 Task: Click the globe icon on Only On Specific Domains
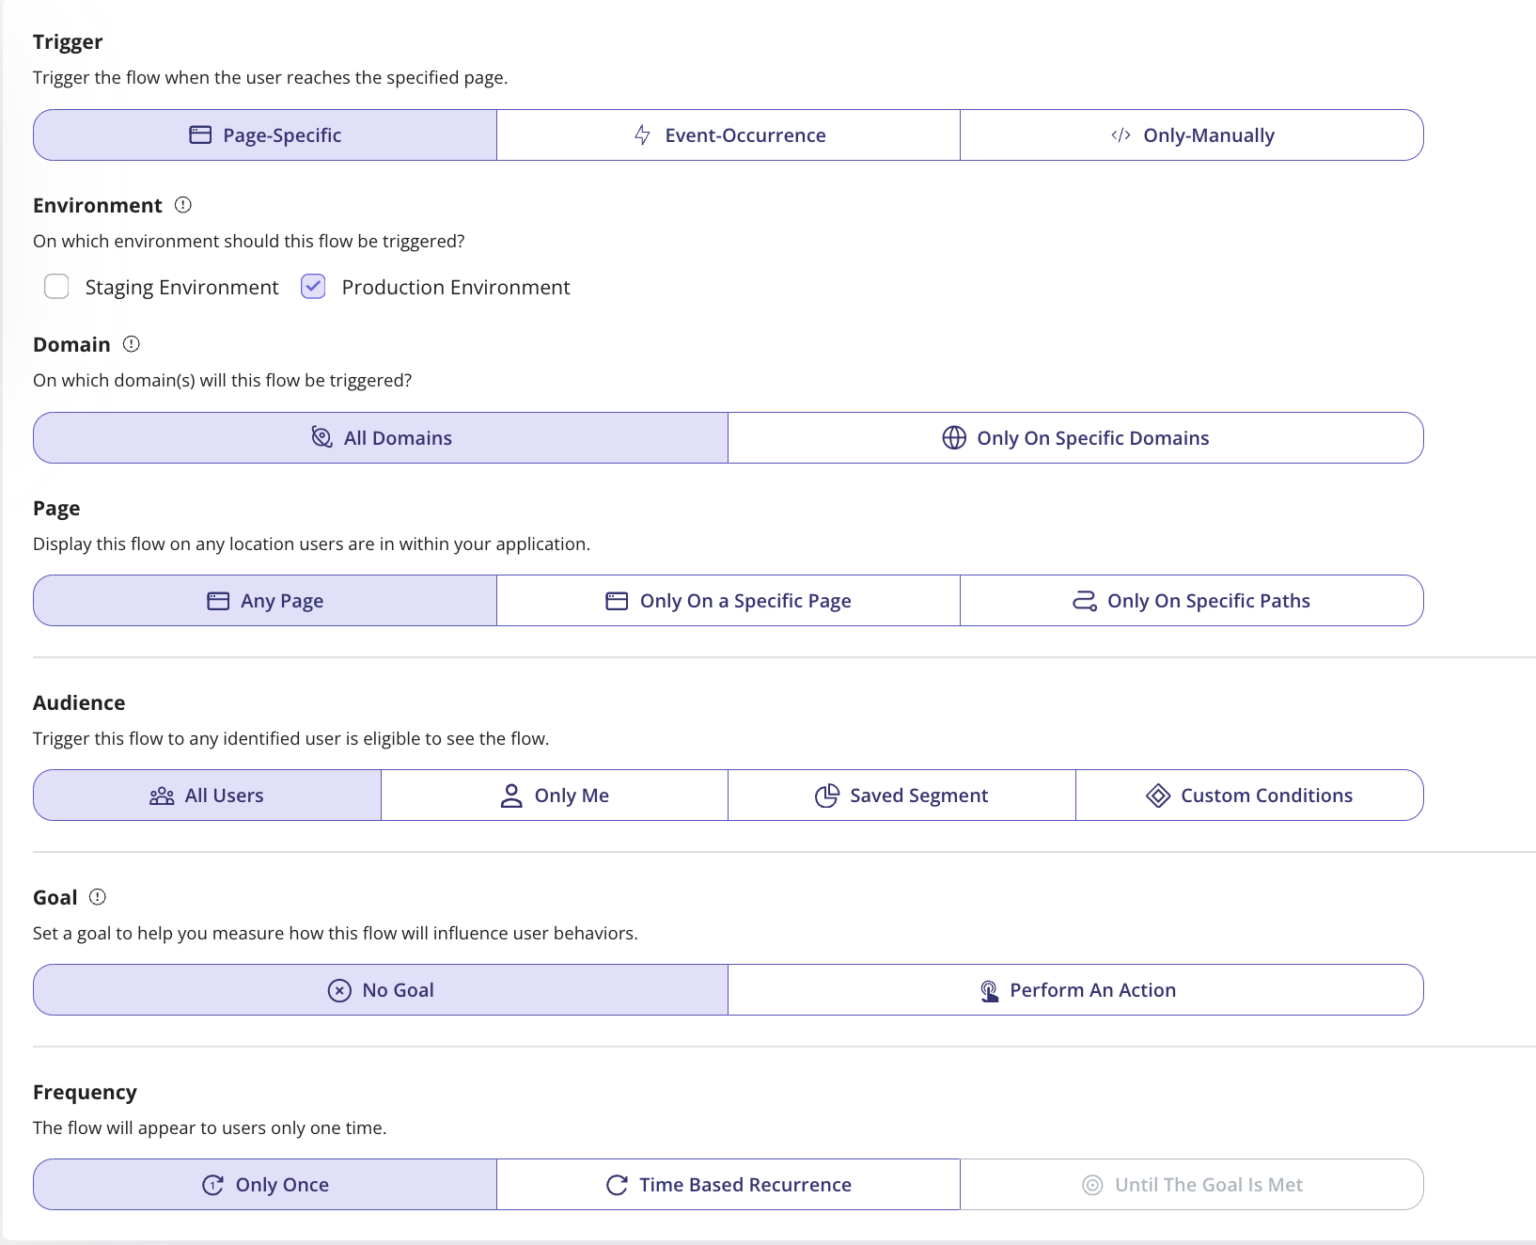pos(953,437)
